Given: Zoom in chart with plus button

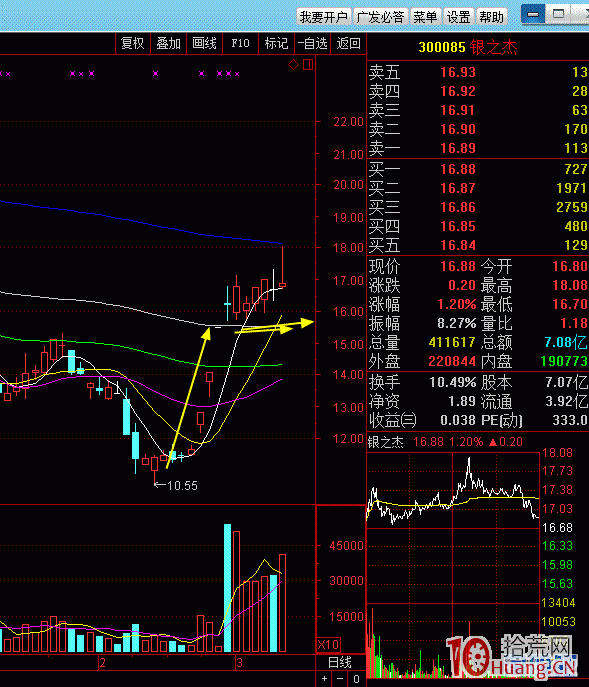Looking at the screenshot, I should [x=324, y=679].
